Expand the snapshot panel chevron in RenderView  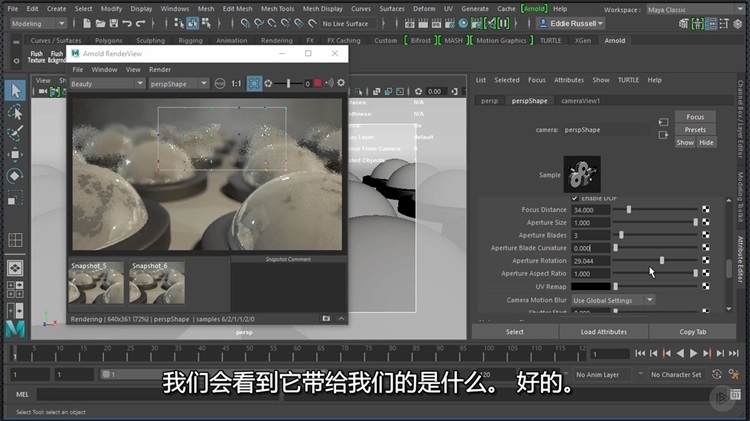(341, 319)
